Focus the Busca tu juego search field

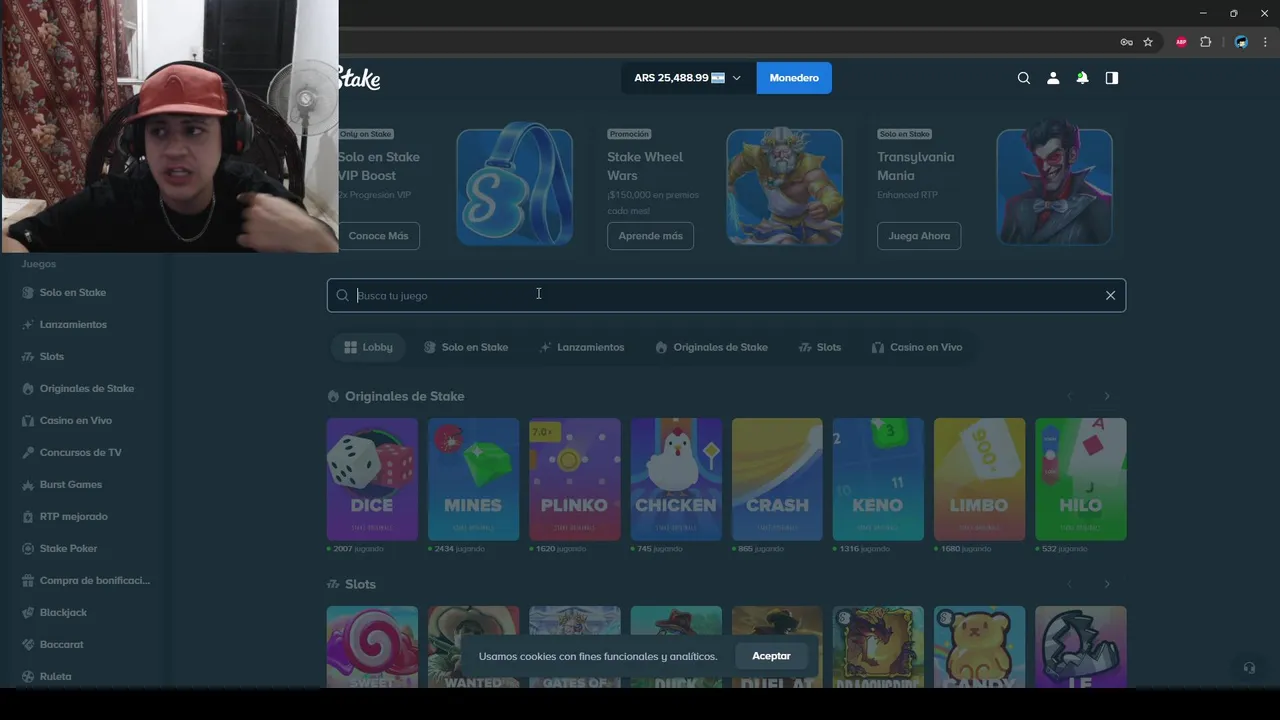pos(726,295)
